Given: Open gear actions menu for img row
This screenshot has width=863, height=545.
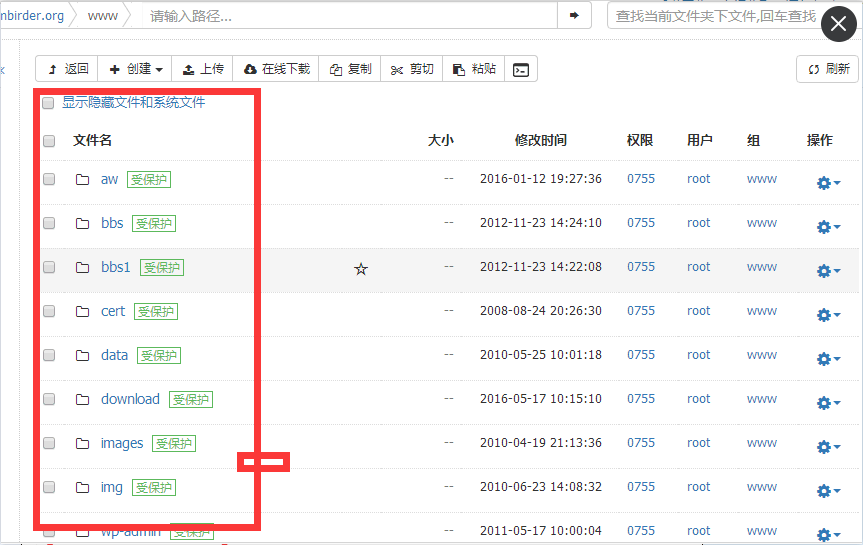Looking at the screenshot, I should point(828,491).
